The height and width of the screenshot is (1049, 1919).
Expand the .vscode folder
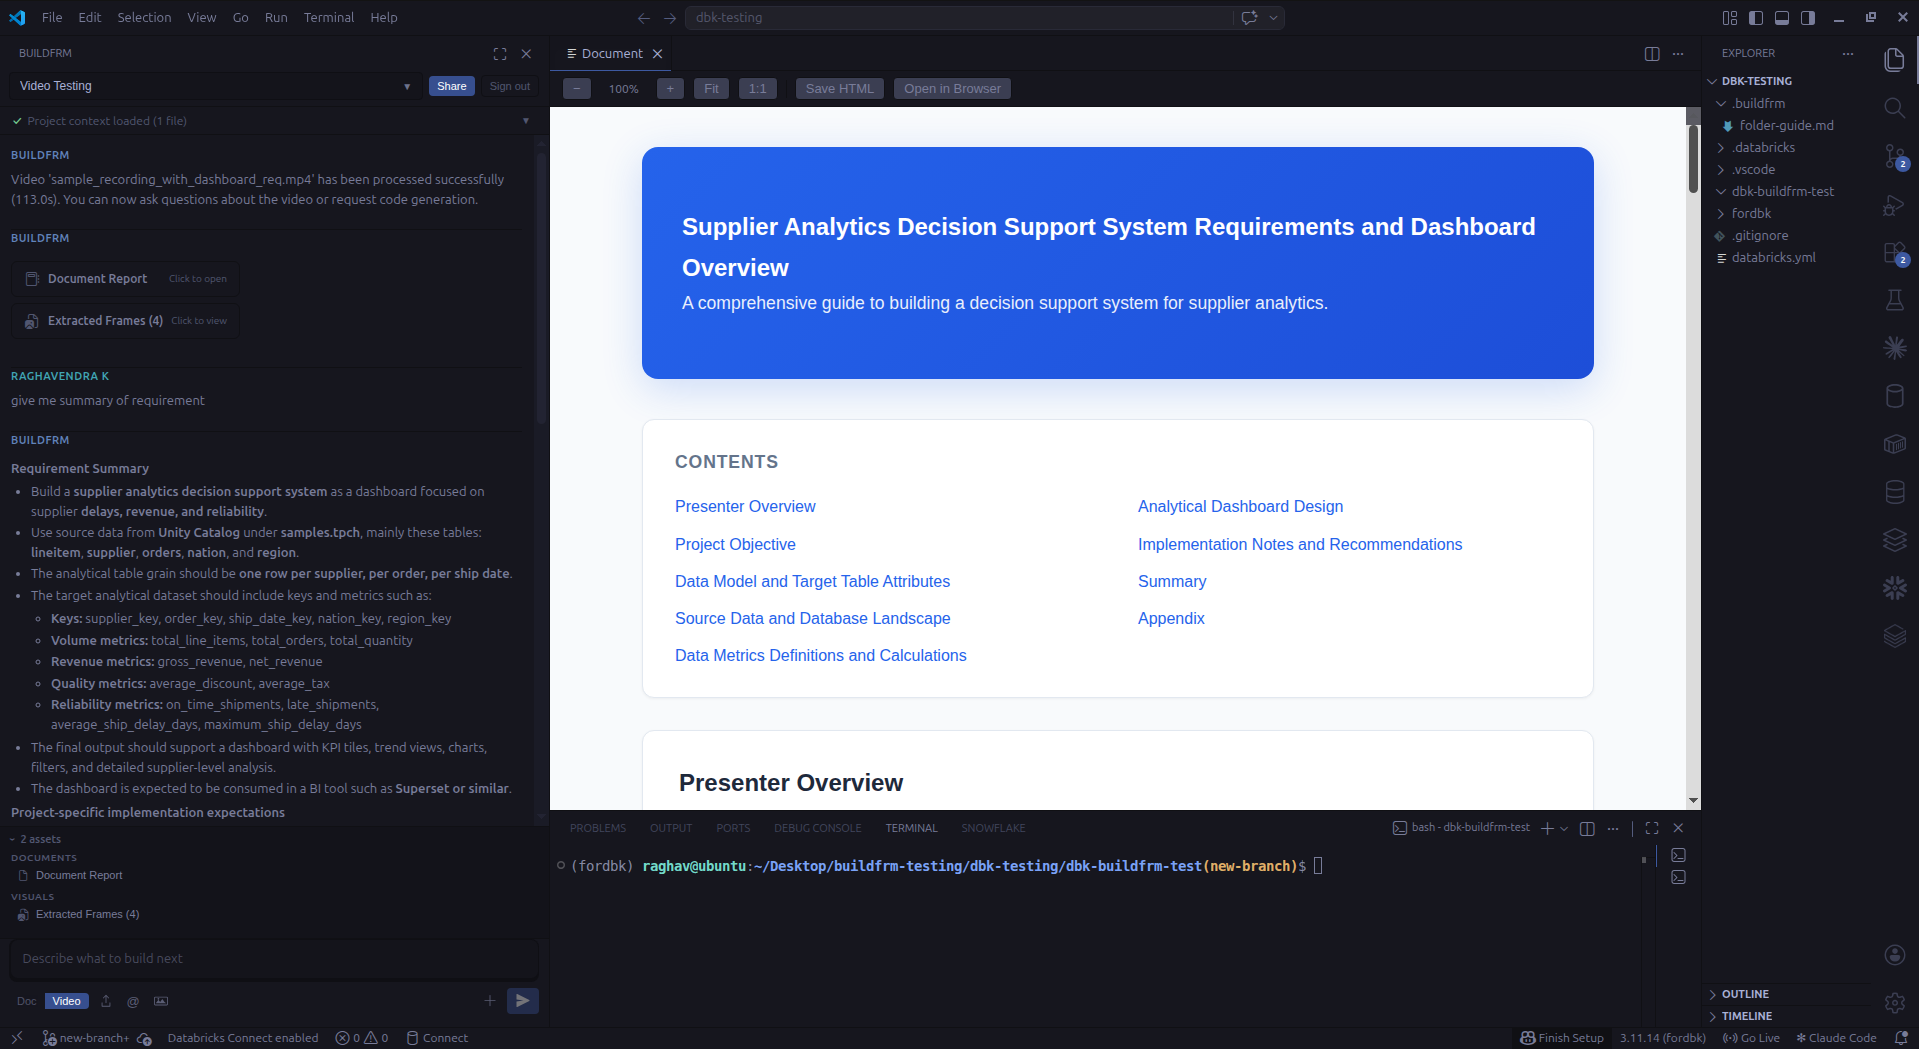[x=1753, y=169]
